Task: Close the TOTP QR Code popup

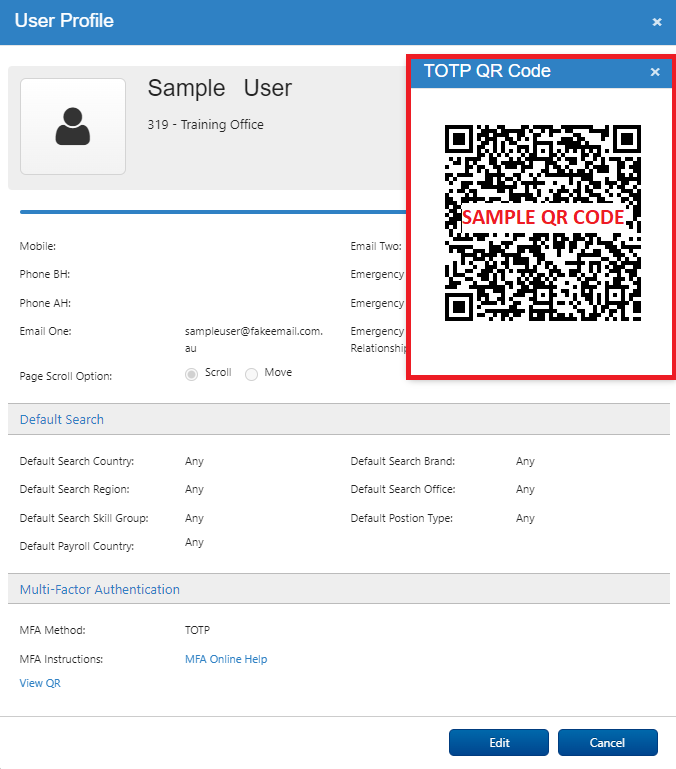Action: tap(655, 72)
